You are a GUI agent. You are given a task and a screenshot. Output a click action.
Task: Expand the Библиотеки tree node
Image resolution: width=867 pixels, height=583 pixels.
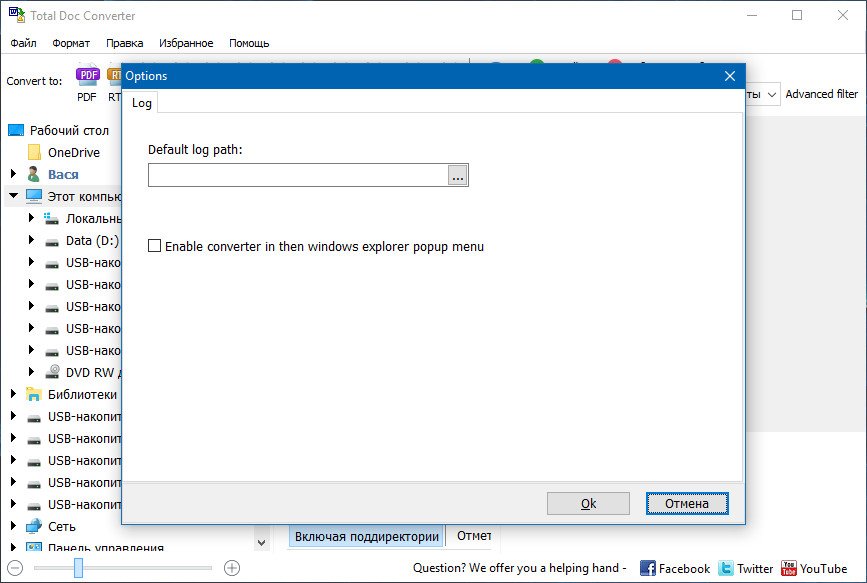(x=14, y=394)
